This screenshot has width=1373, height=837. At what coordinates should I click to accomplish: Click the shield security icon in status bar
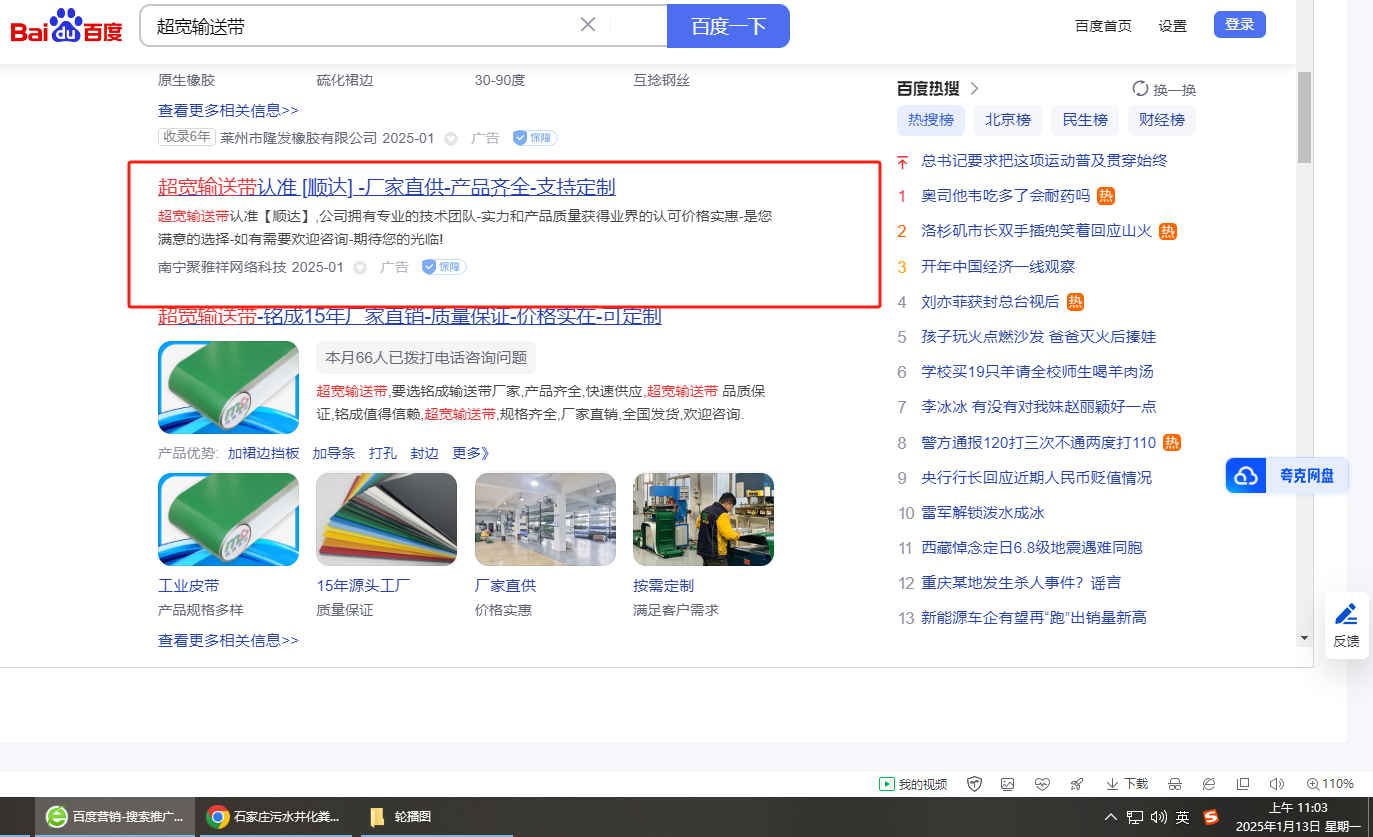(975, 784)
